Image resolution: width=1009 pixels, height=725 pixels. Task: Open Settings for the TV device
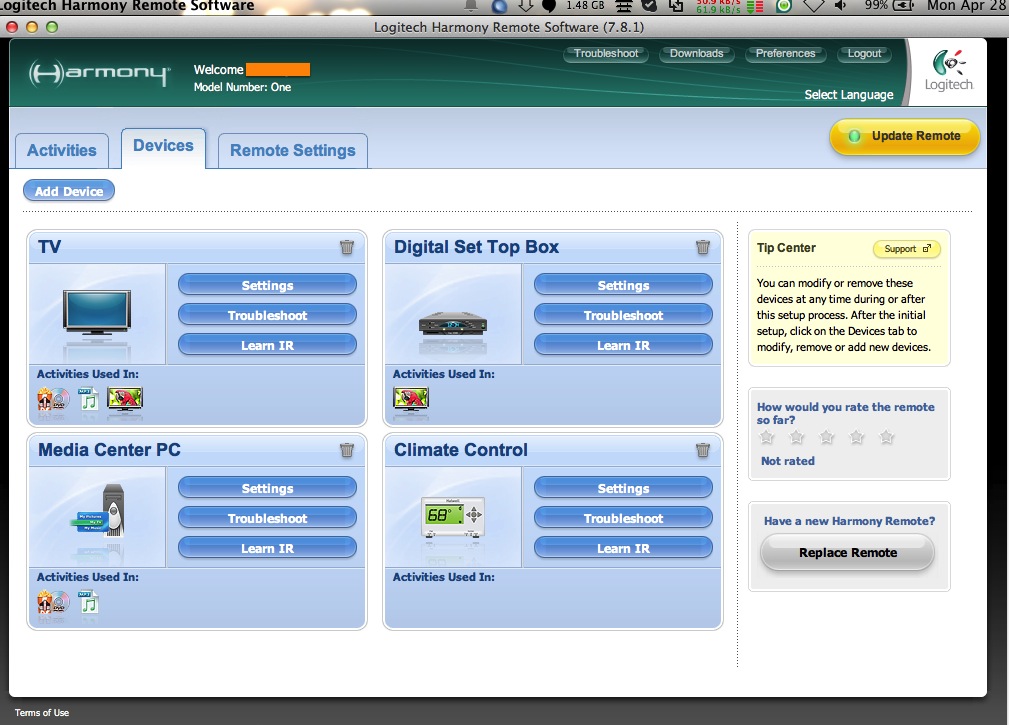pos(267,285)
